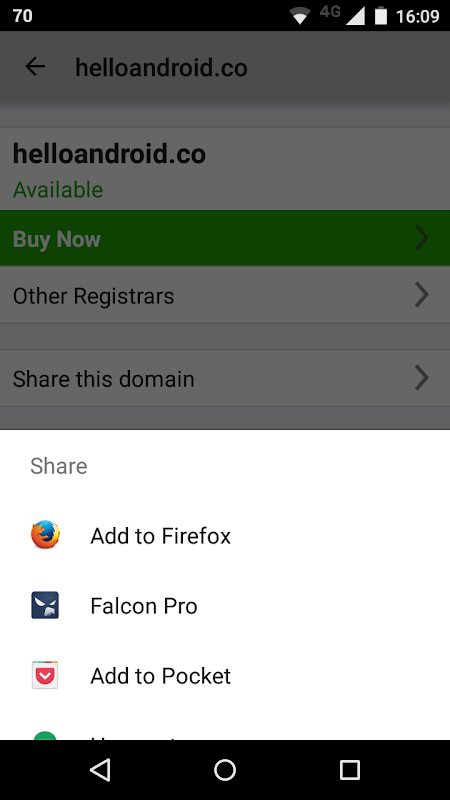Tap the partially visible green app icon

(x=45, y=735)
